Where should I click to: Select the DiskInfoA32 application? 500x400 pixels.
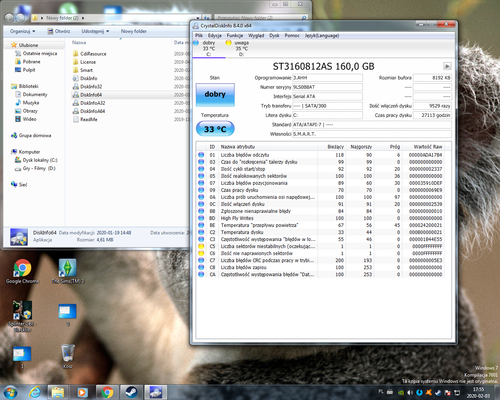click(89, 103)
